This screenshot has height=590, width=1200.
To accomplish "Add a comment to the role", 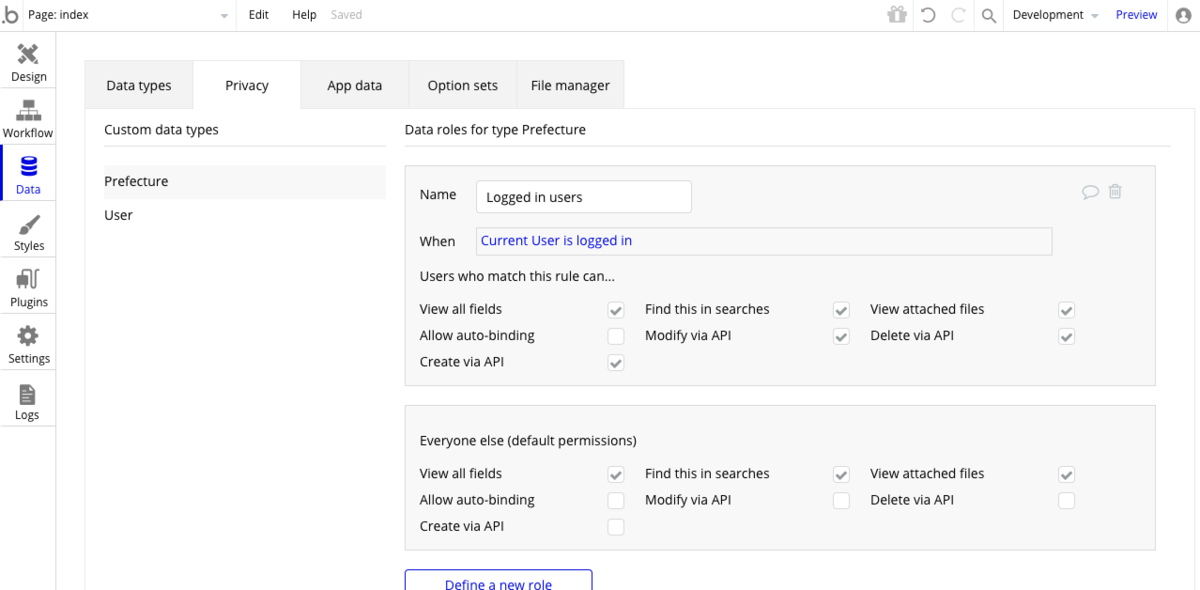I will tap(1090, 192).
